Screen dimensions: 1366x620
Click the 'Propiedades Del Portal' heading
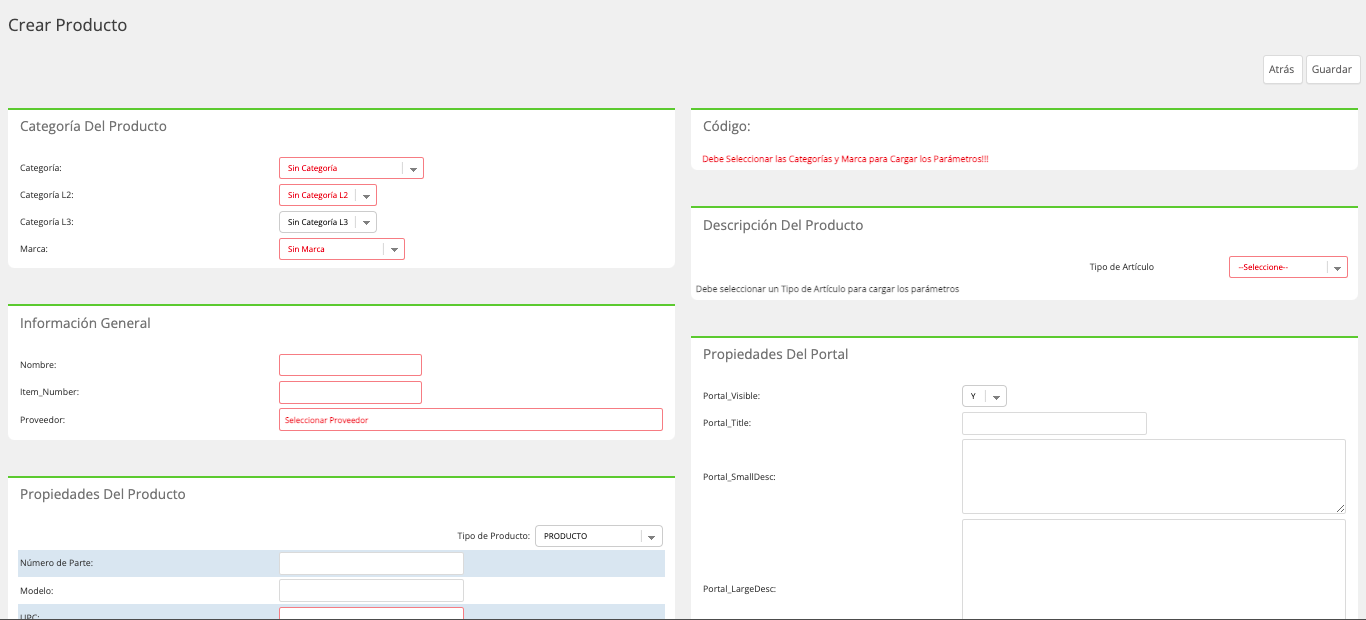pyautogui.click(x=776, y=354)
